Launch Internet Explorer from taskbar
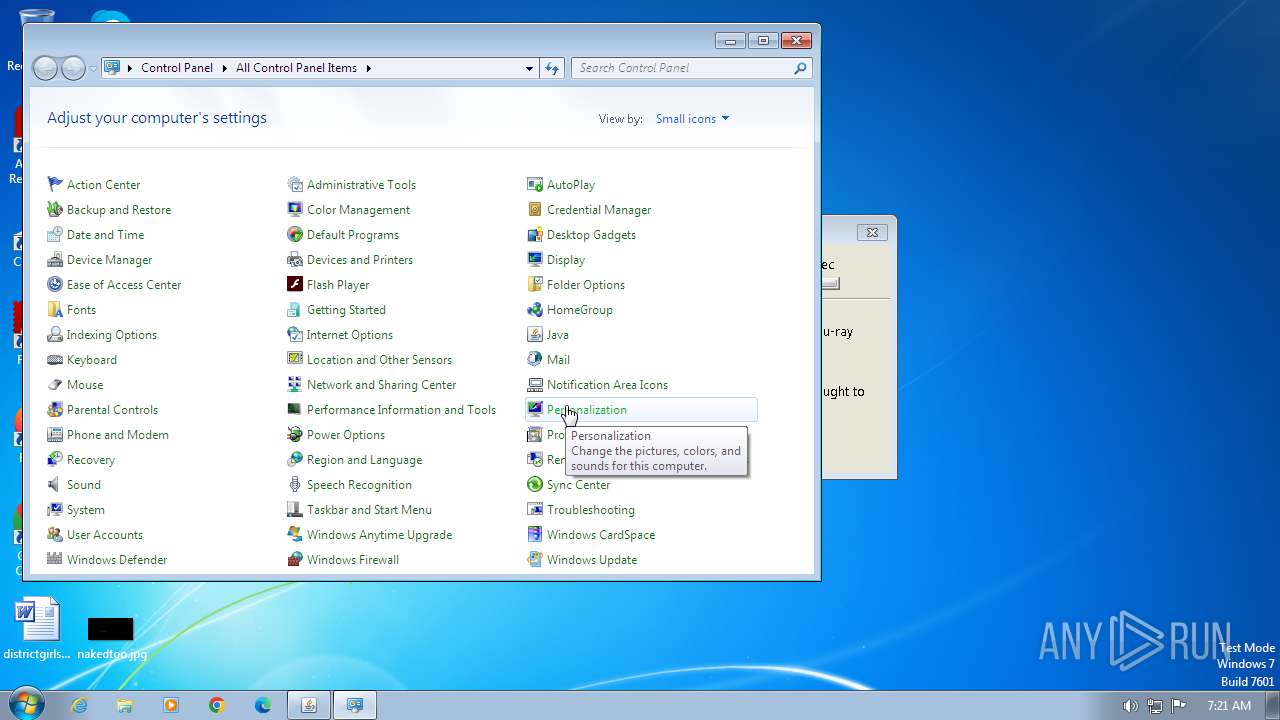 [x=79, y=705]
